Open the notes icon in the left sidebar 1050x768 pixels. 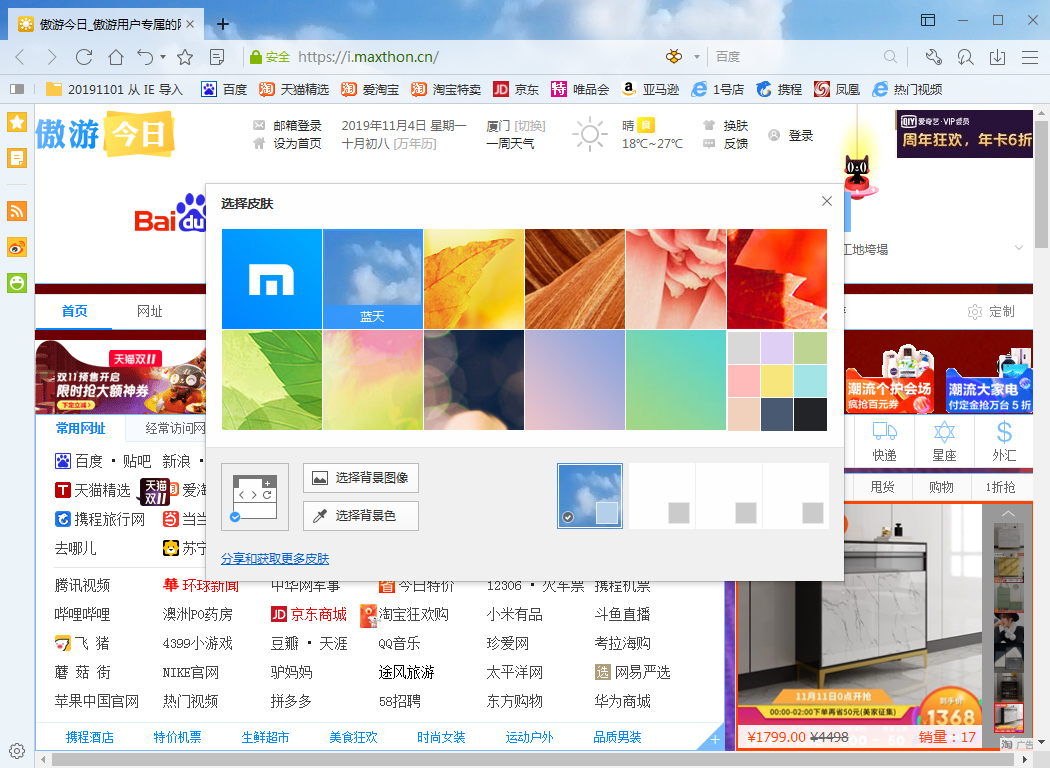(x=16, y=157)
